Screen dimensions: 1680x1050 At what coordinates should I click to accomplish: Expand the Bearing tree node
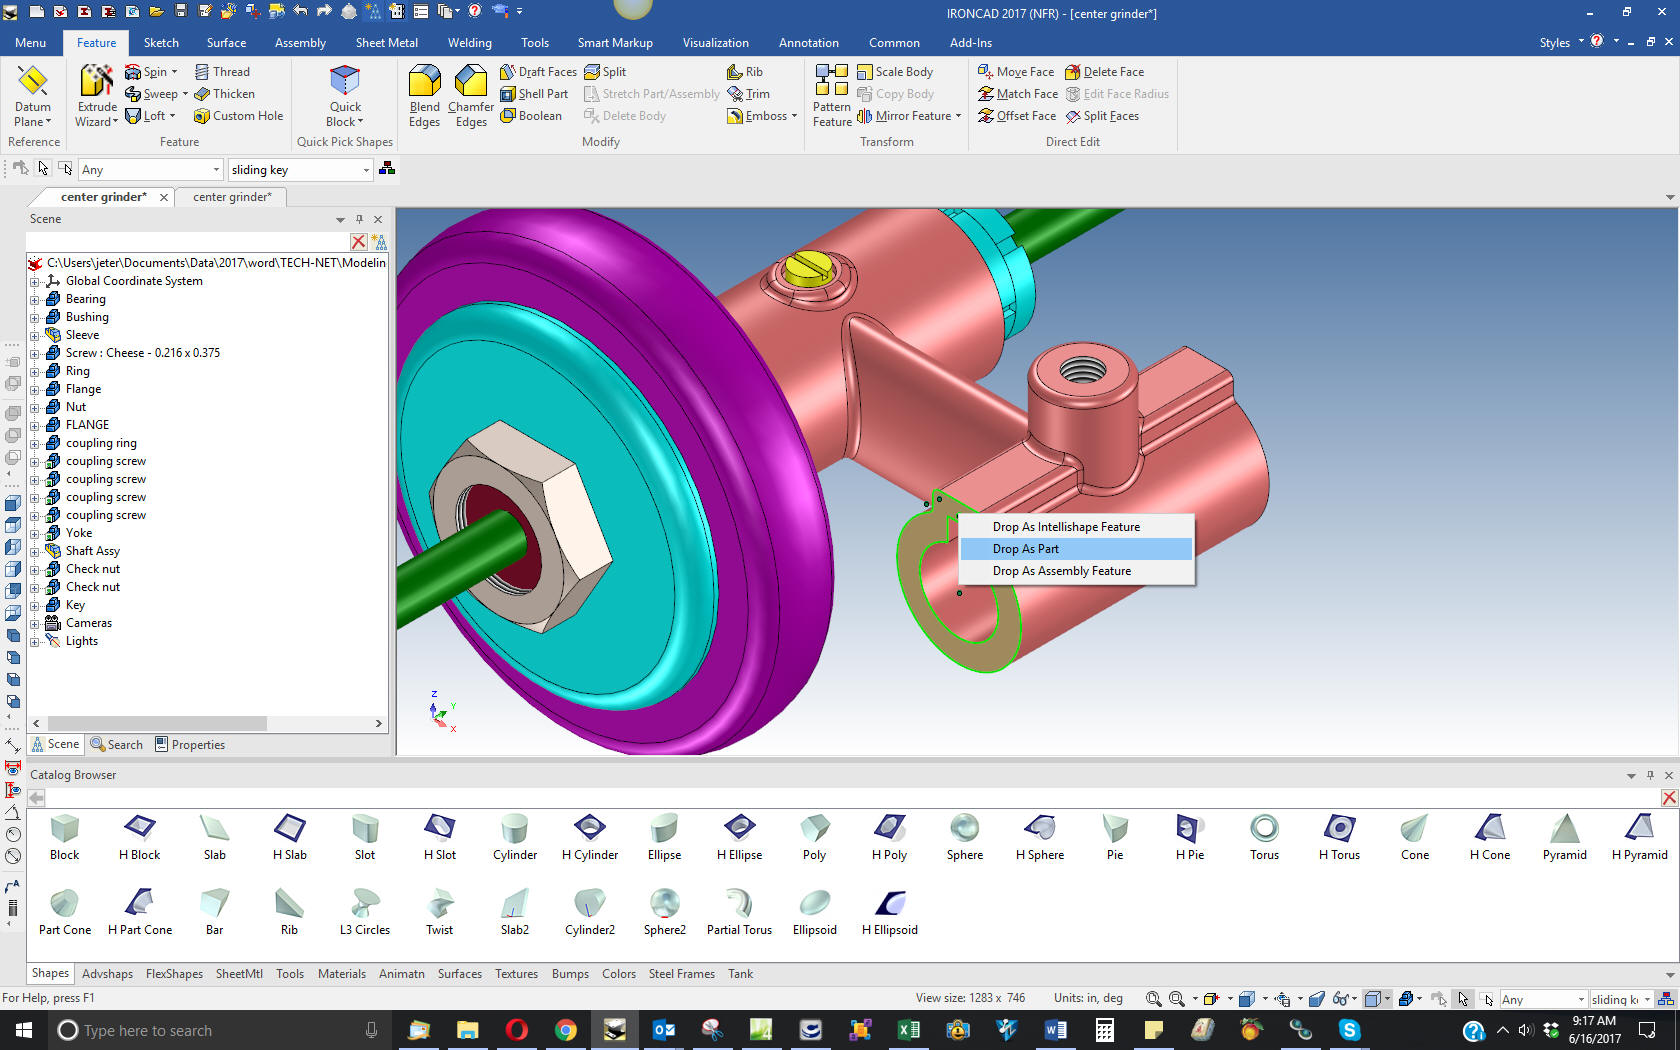(x=35, y=299)
